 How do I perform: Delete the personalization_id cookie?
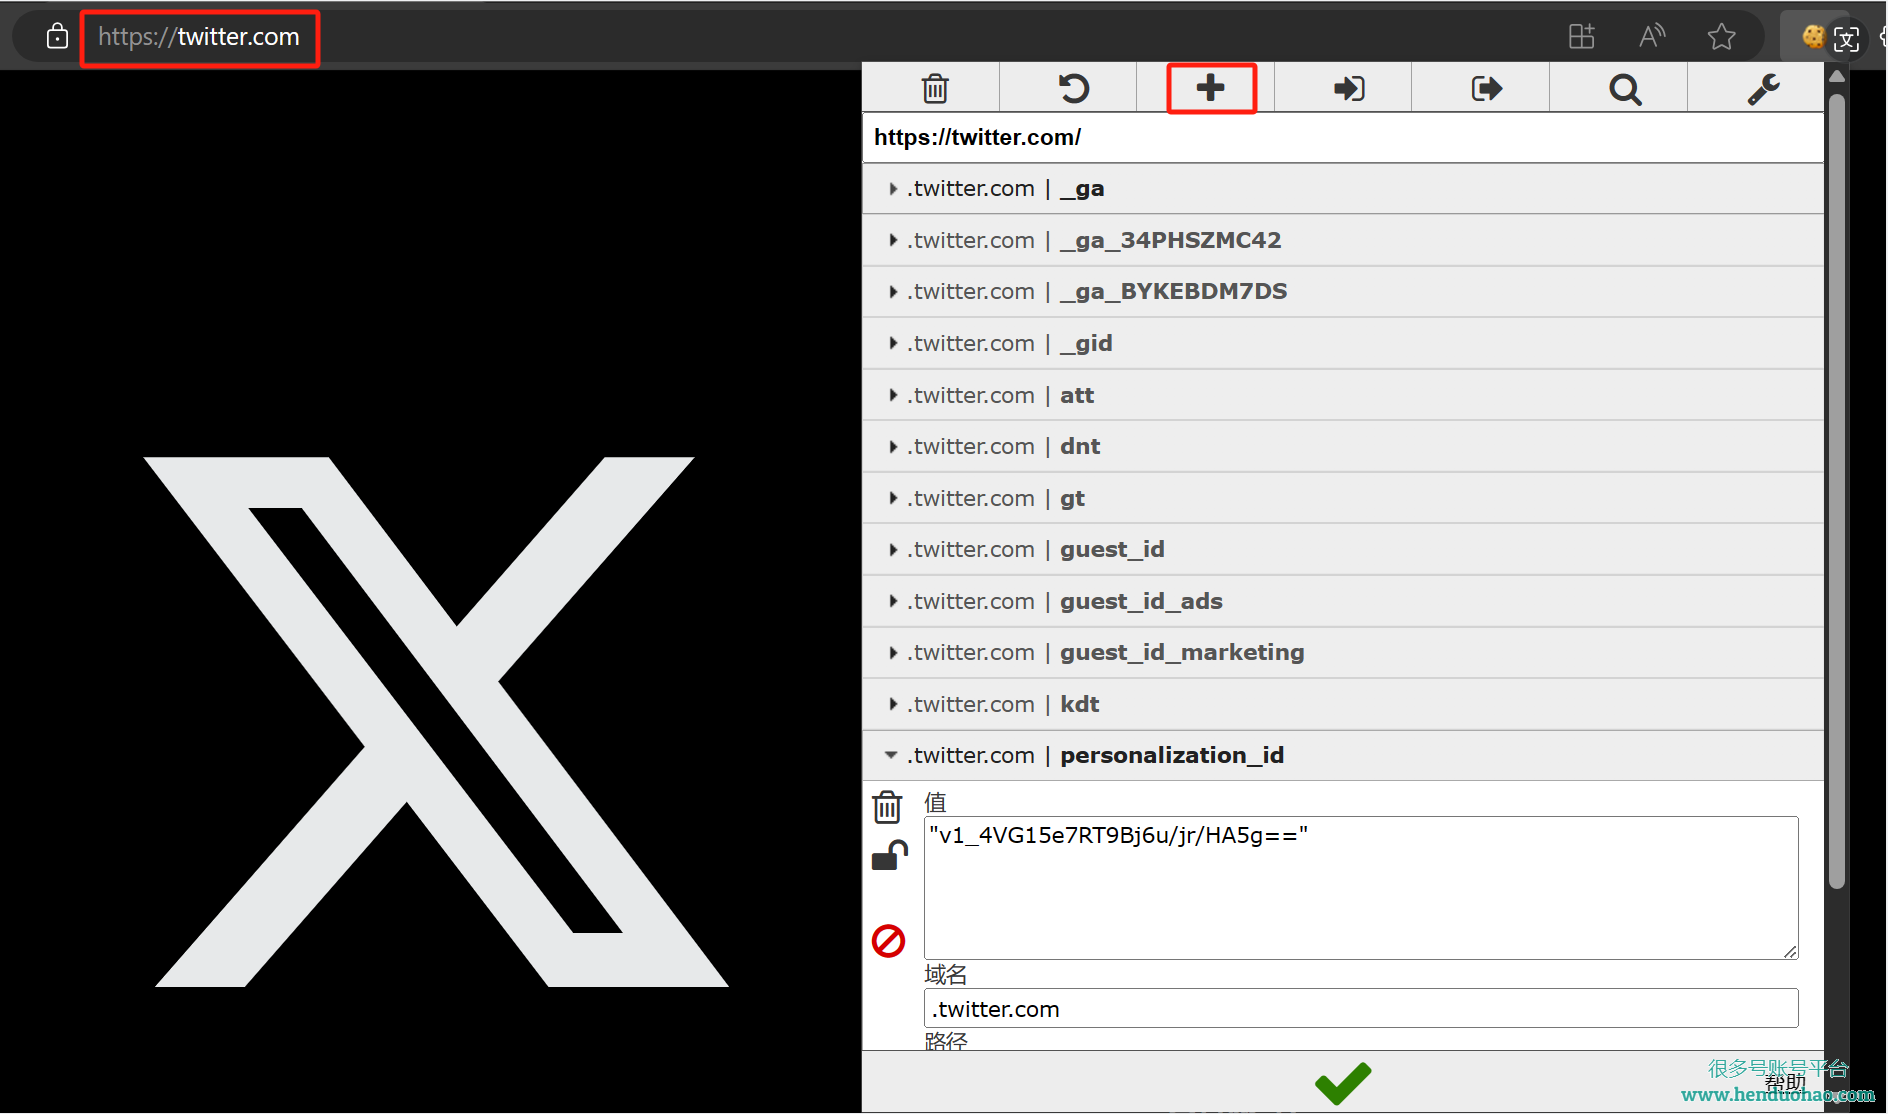pos(887,807)
